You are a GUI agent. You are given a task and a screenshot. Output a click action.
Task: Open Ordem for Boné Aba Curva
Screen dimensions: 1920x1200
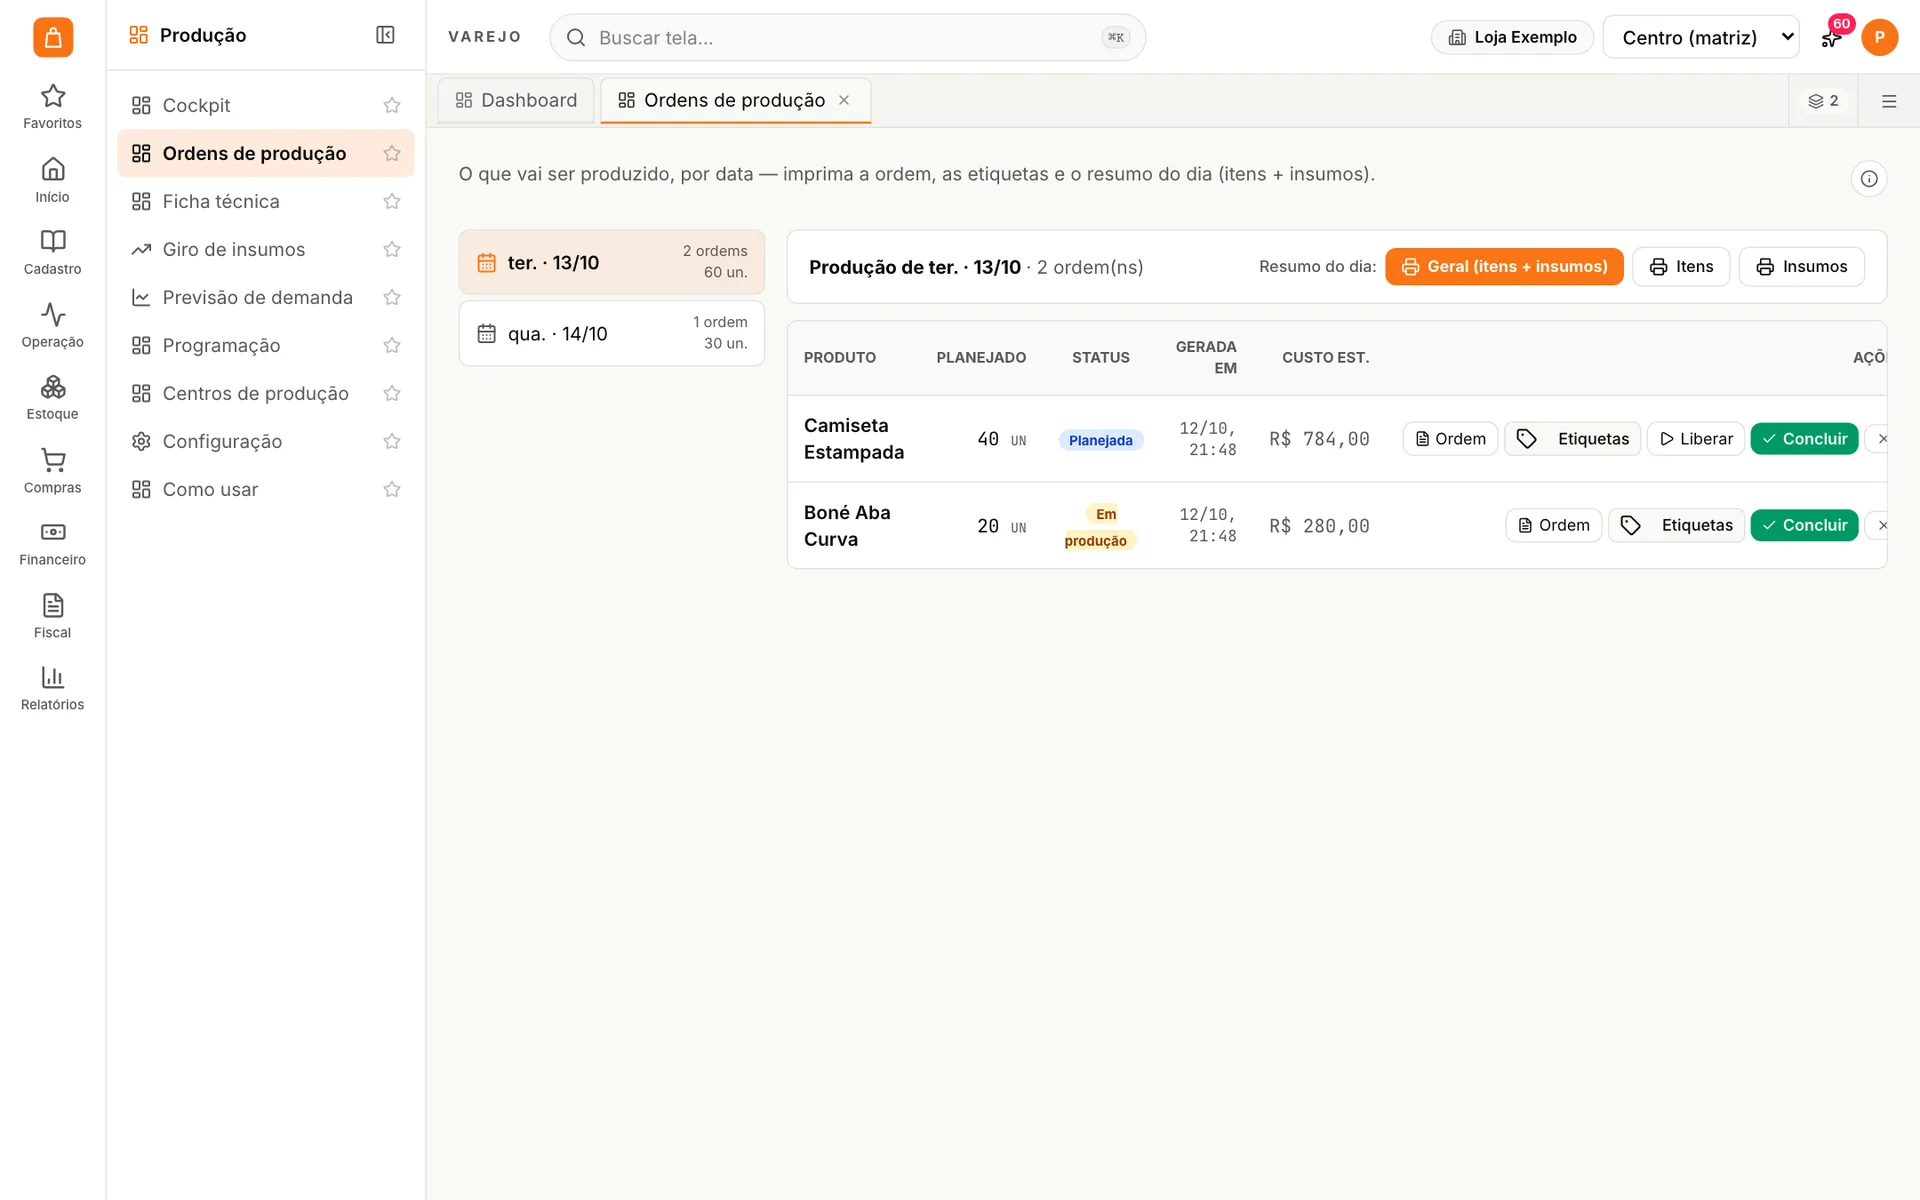click(x=1554, y=525)
